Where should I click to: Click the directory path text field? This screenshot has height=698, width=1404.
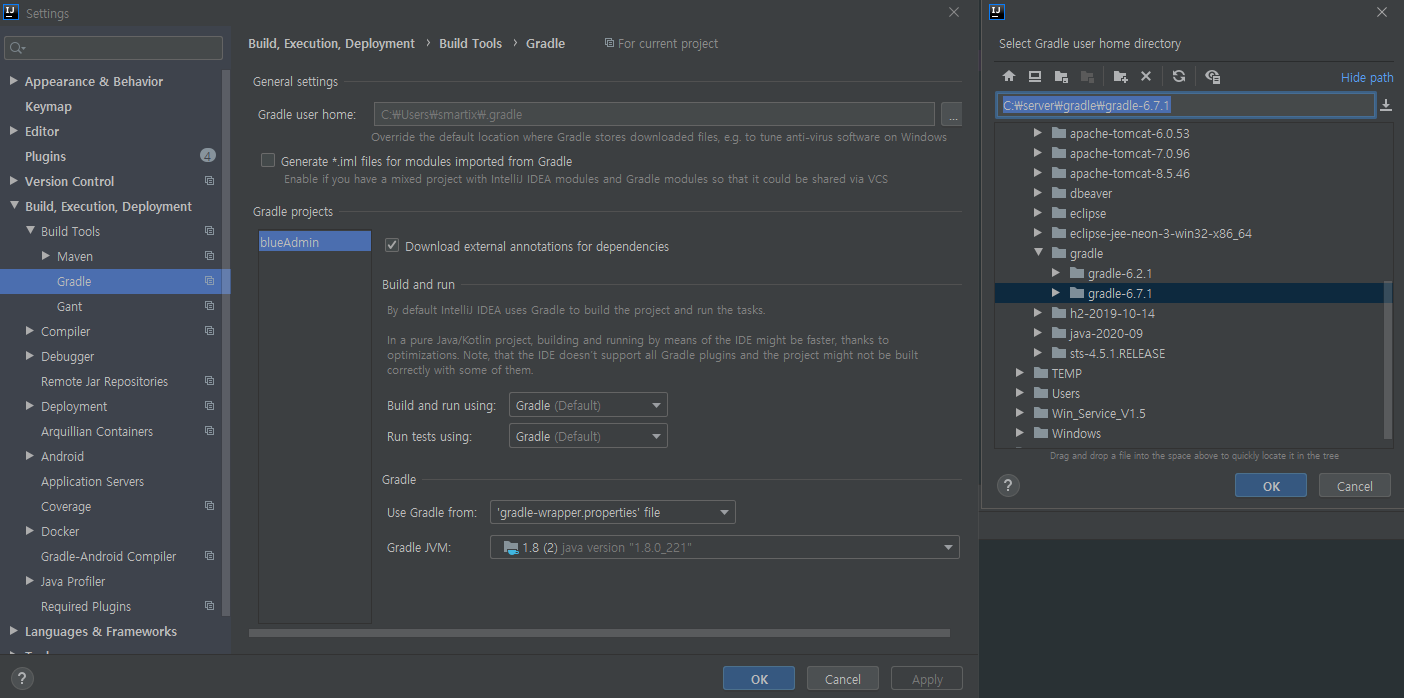pos(1186,105)
